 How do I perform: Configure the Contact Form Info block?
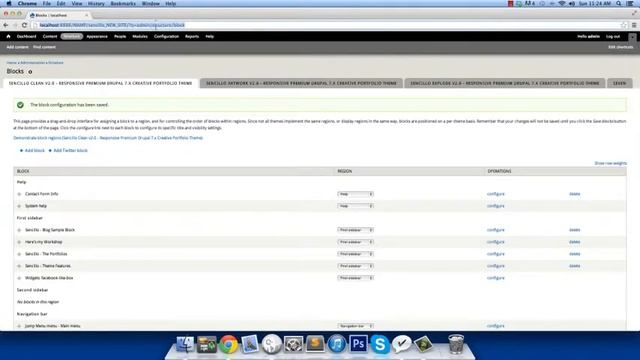point(496,194)
